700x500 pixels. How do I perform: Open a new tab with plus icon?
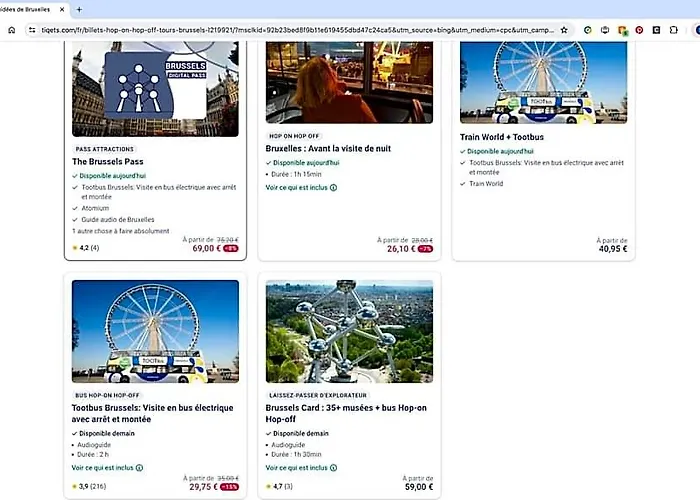point(79,9)
